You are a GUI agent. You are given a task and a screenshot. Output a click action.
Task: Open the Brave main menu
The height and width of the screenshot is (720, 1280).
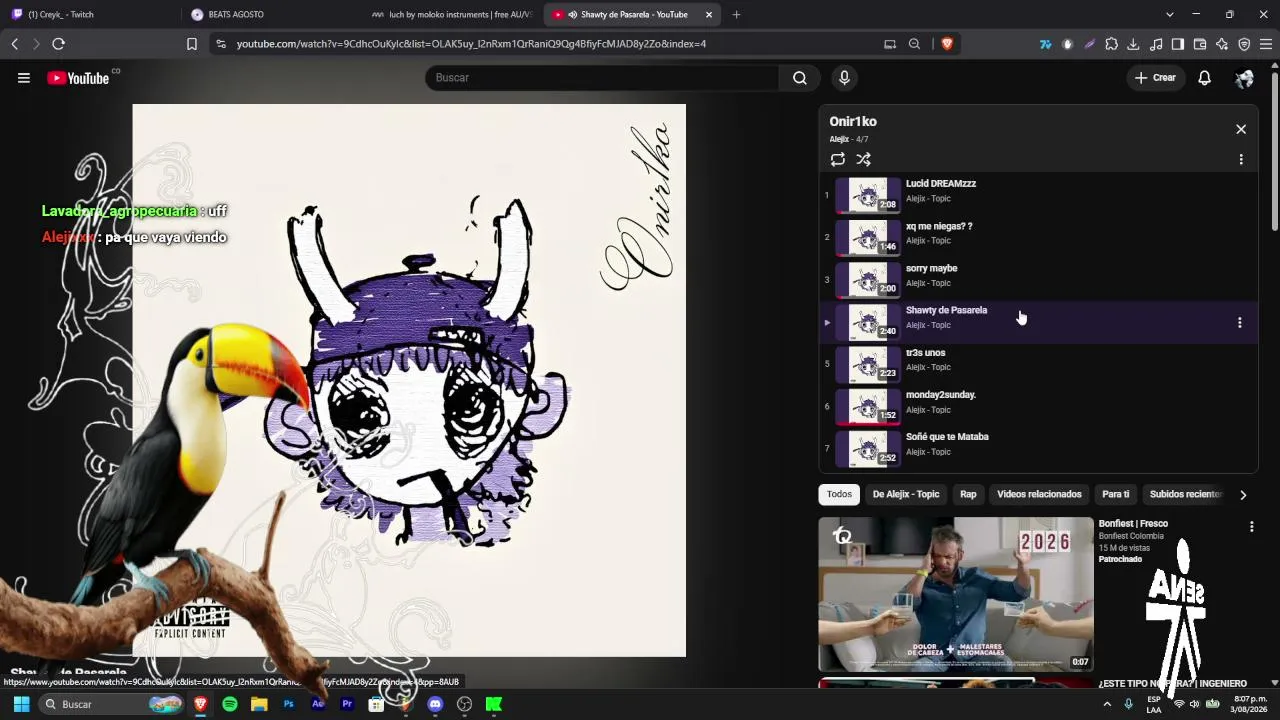pyautogui.click(x=1266, y=44)
